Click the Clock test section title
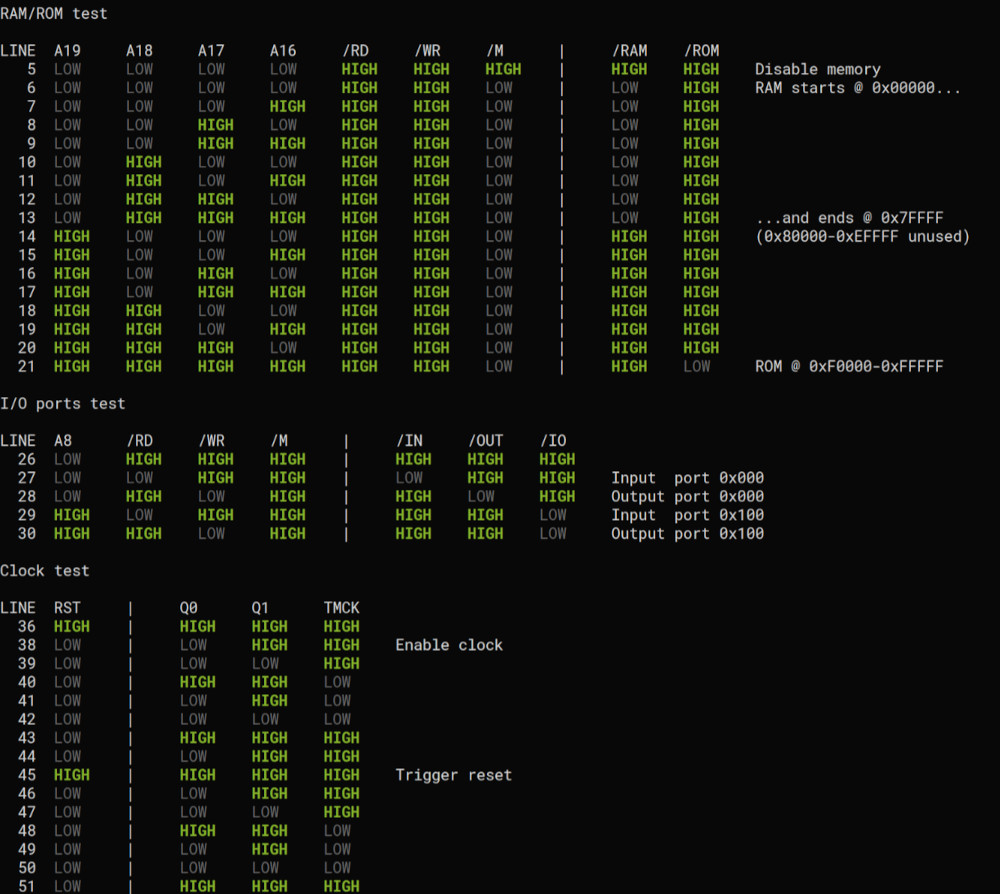1000x894 pixels. coord(45,570)
